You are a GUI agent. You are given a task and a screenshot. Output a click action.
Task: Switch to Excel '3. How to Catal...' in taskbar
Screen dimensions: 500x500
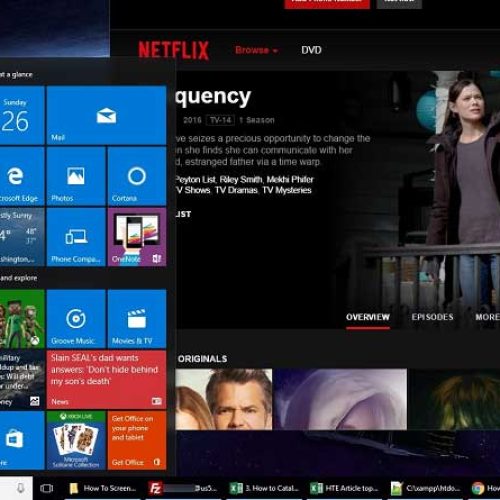264,488
